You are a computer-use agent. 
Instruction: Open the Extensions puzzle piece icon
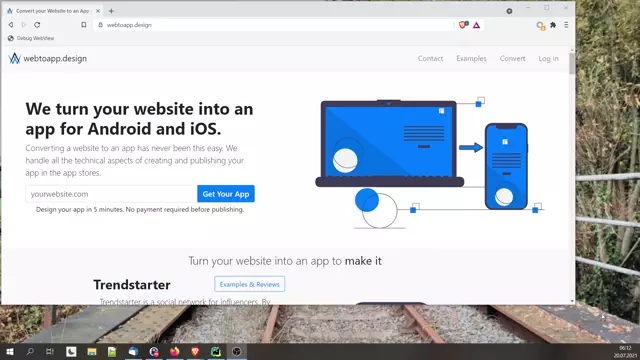(553, 25)
